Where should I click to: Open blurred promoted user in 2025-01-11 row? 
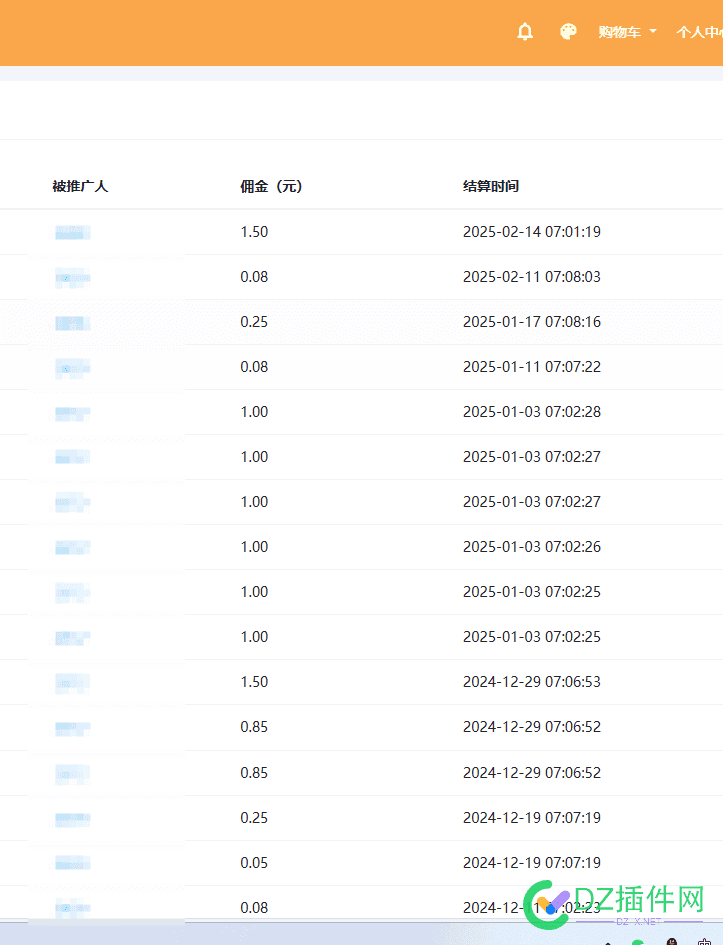tap(73, 368)
